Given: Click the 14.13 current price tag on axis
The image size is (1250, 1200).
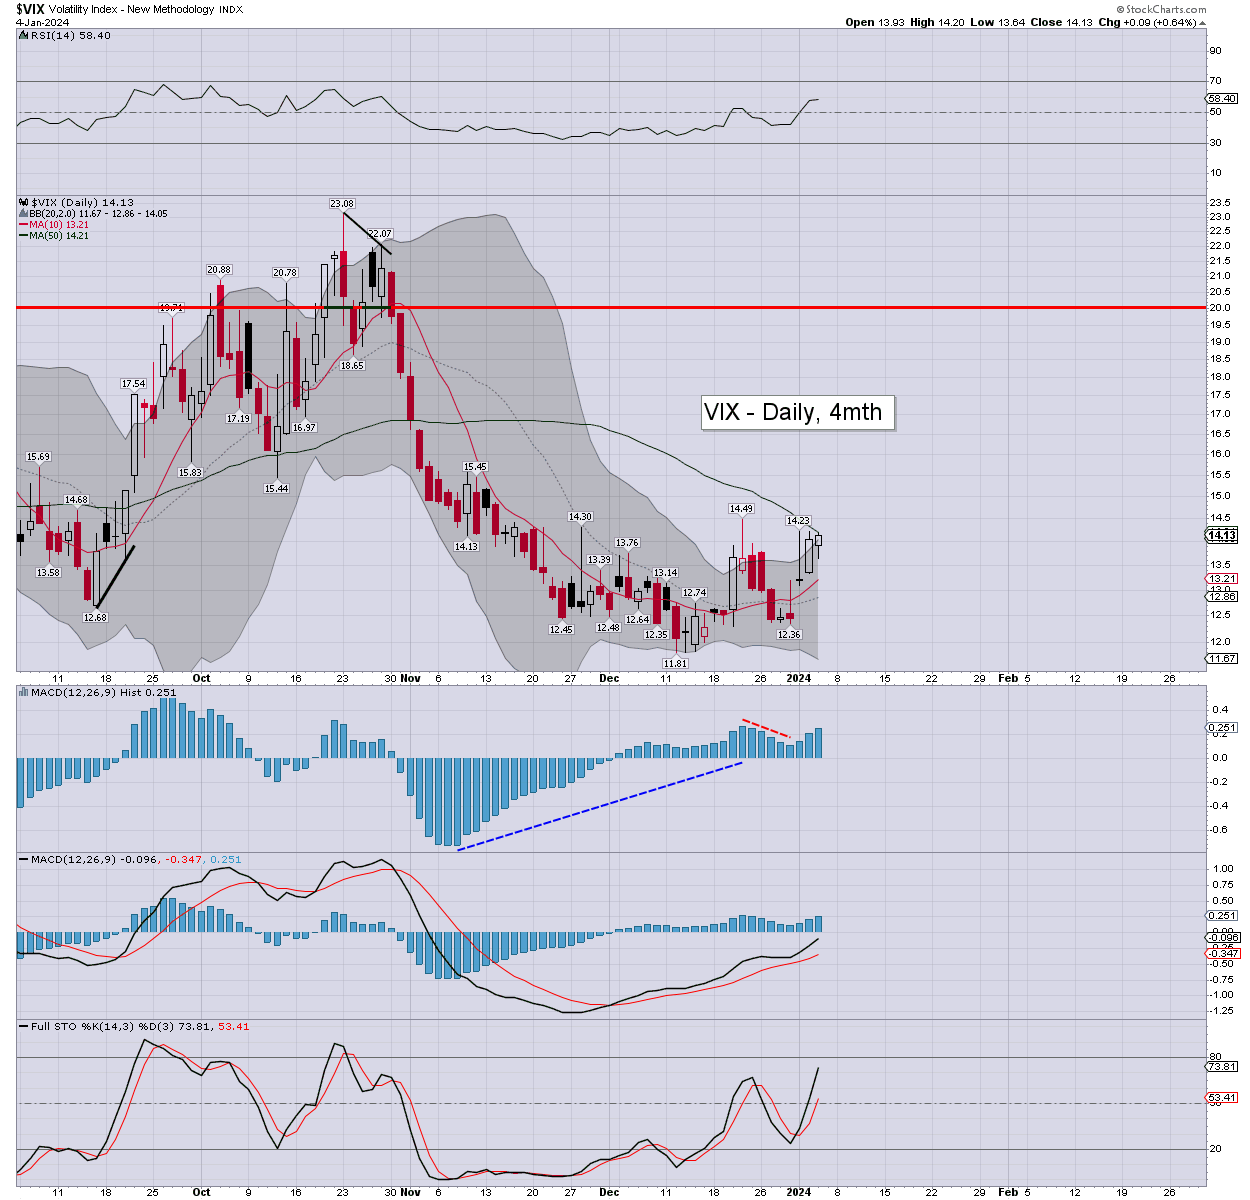Looking at the screenshot, I should coord(1222,535).
